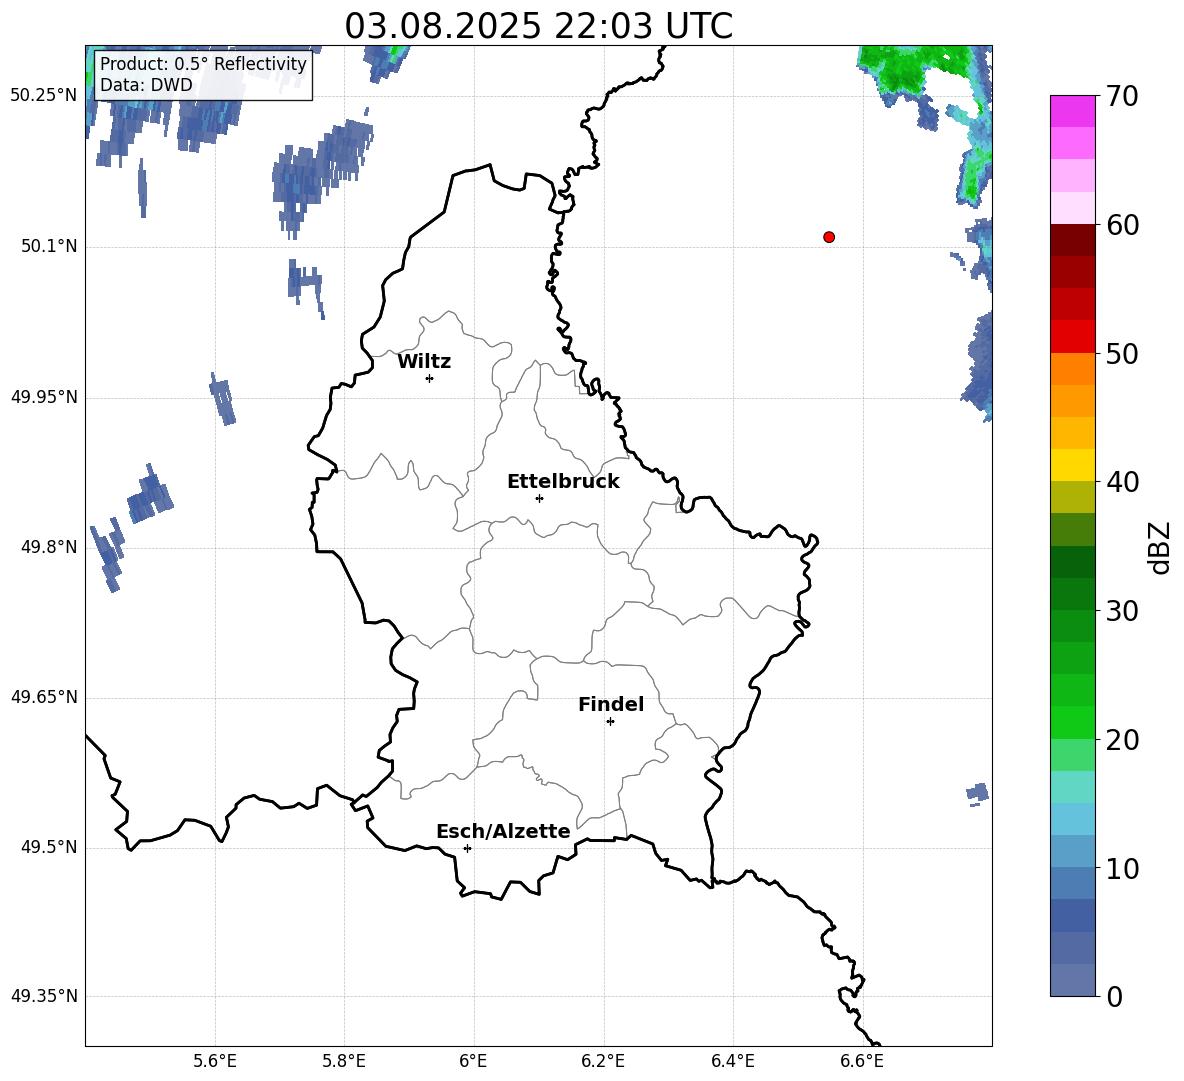
Task: Click the magenta top colorbar swatch
Action: click(x=1072, y=111)
